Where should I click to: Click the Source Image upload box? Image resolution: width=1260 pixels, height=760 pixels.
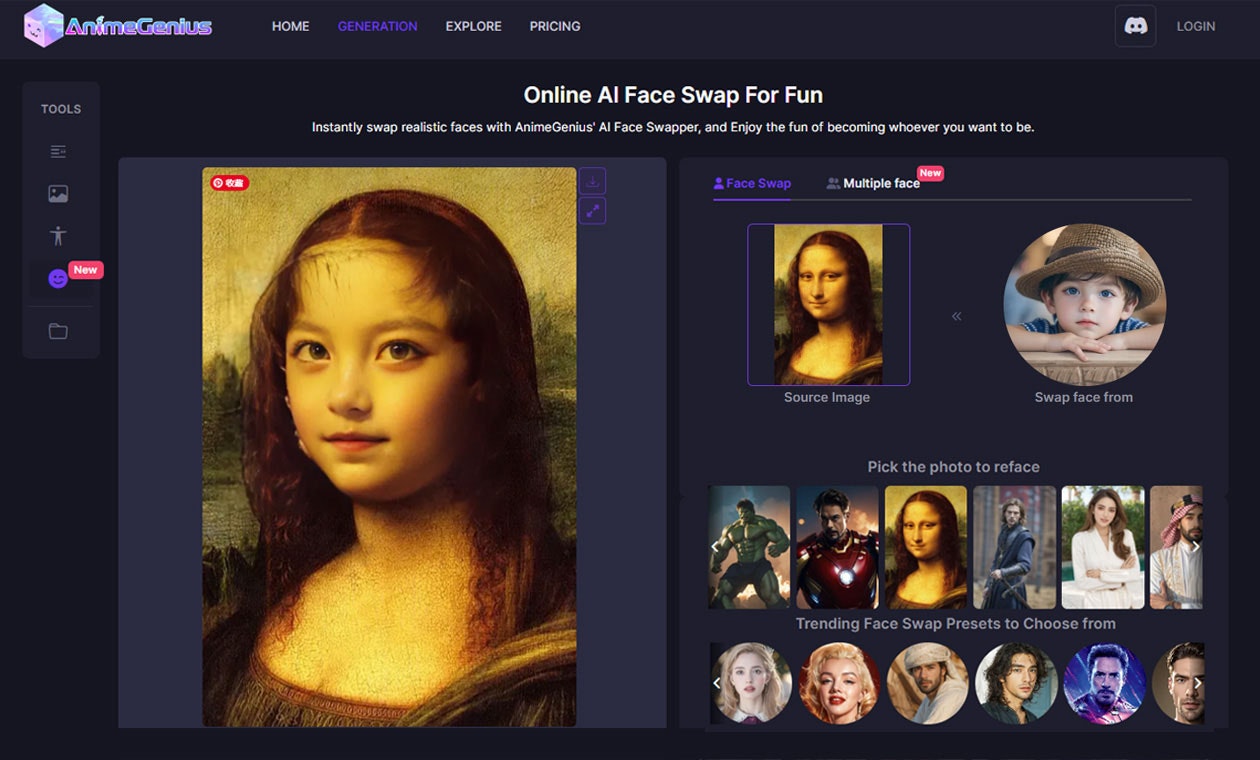coord(828,304)
